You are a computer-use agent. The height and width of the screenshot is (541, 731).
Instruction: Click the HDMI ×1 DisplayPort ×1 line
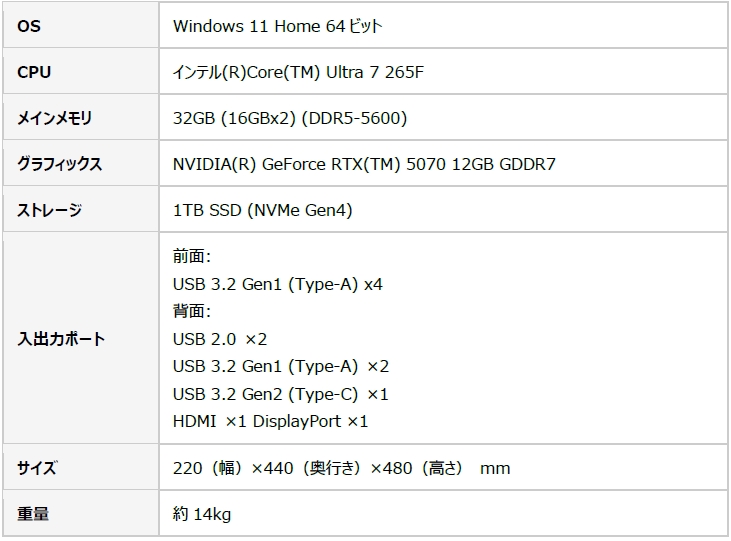coord(270,421)
